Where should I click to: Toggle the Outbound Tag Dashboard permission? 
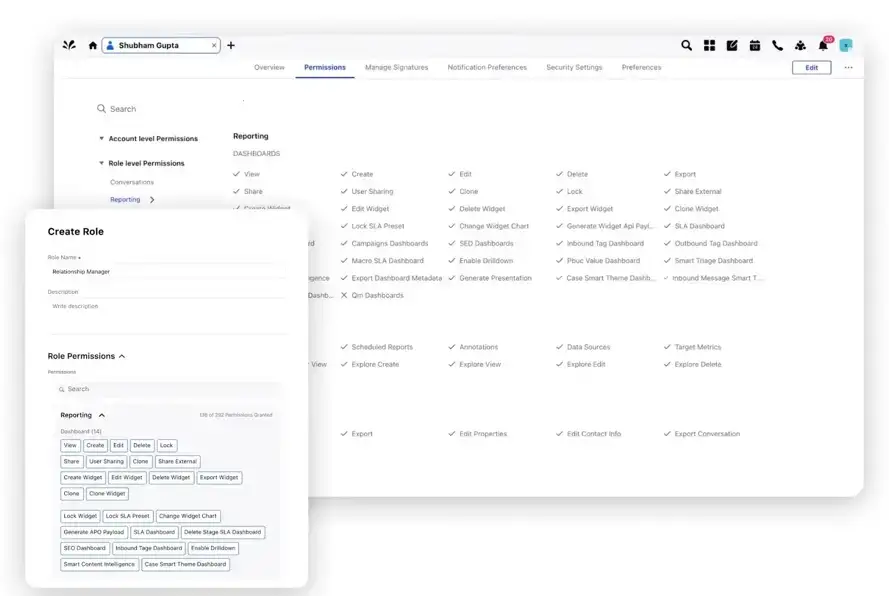(667, 243)
